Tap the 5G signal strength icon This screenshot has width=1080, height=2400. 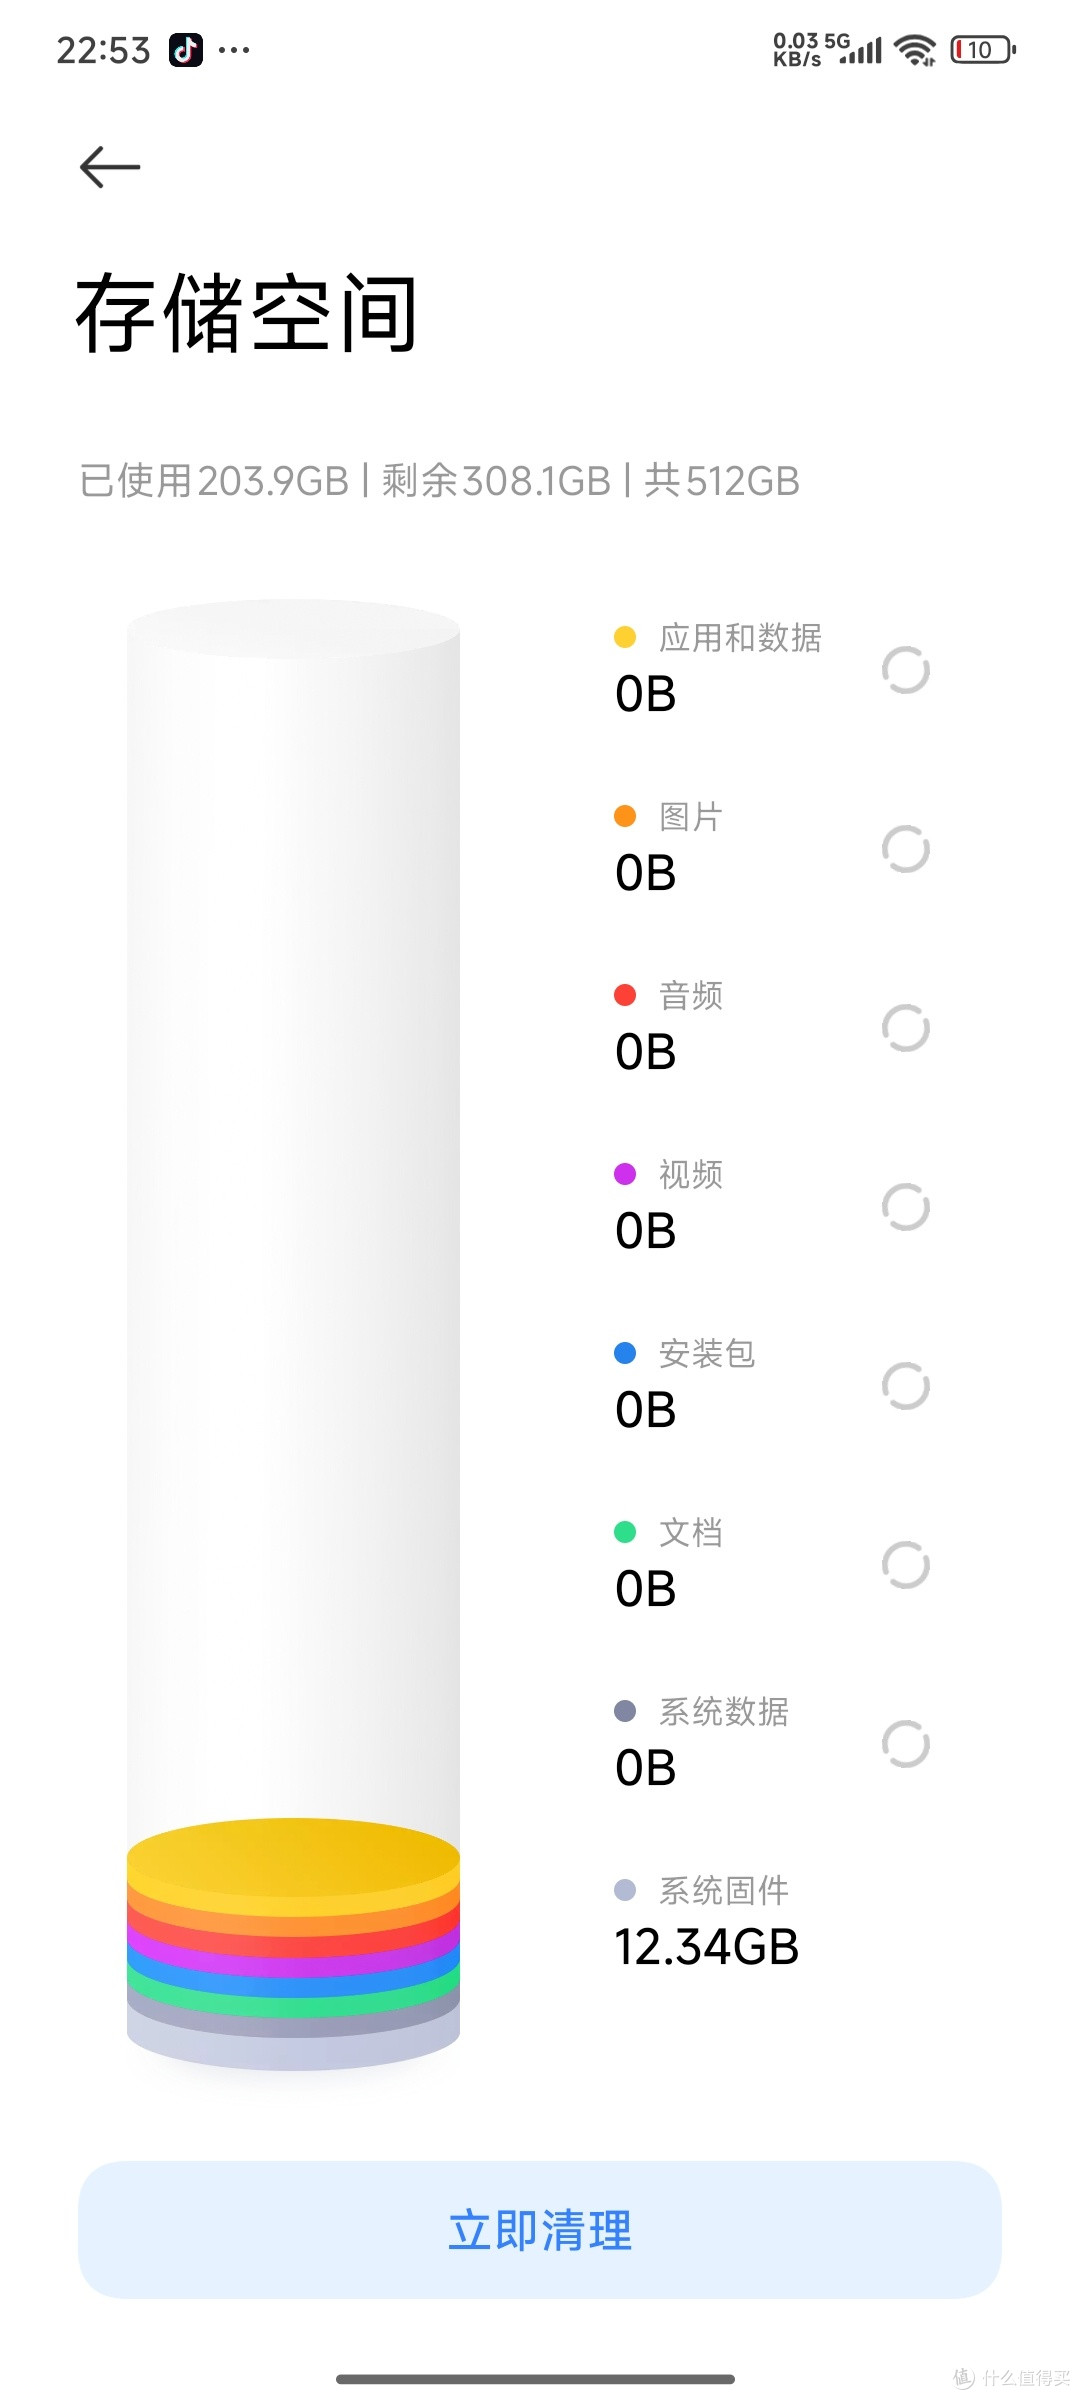pyautogui.click(x=855, y=48)
